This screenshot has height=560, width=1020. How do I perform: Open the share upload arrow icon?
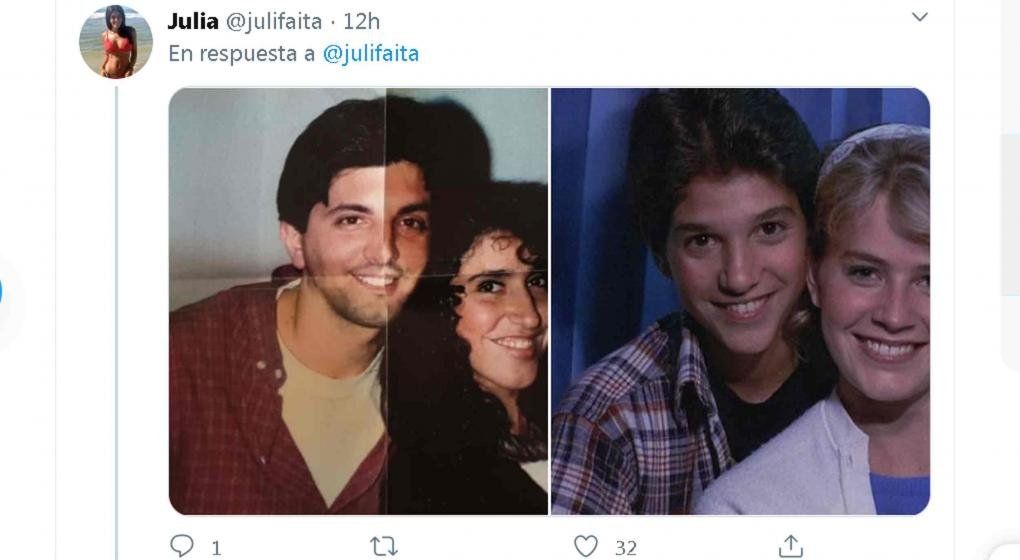790,546
